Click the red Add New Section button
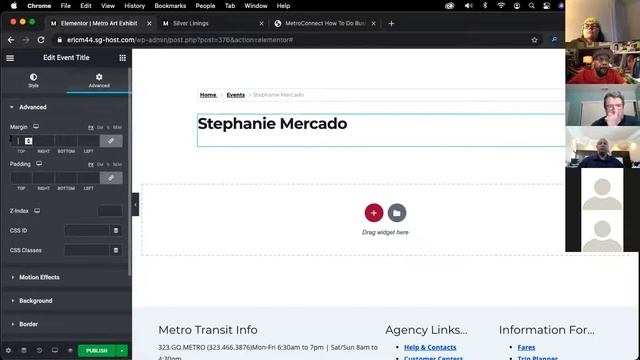This screenshot has width=640, height=360. tap(373, 213)
